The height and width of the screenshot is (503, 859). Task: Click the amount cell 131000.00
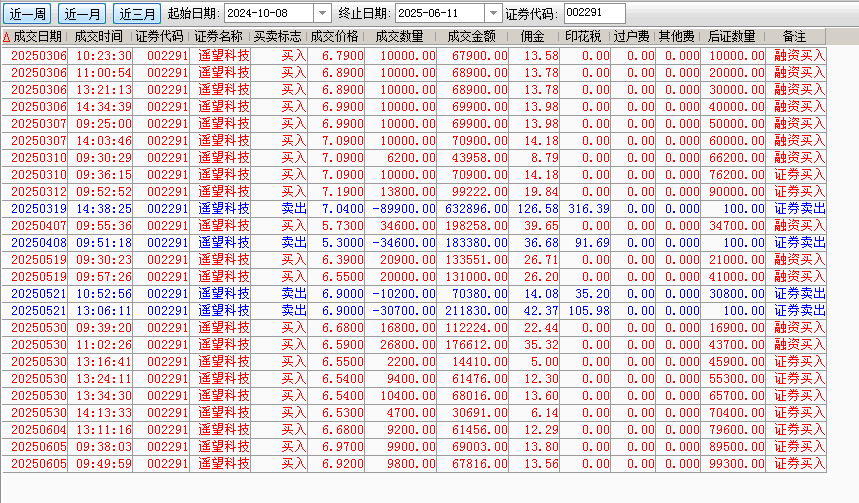coord(477,277)
